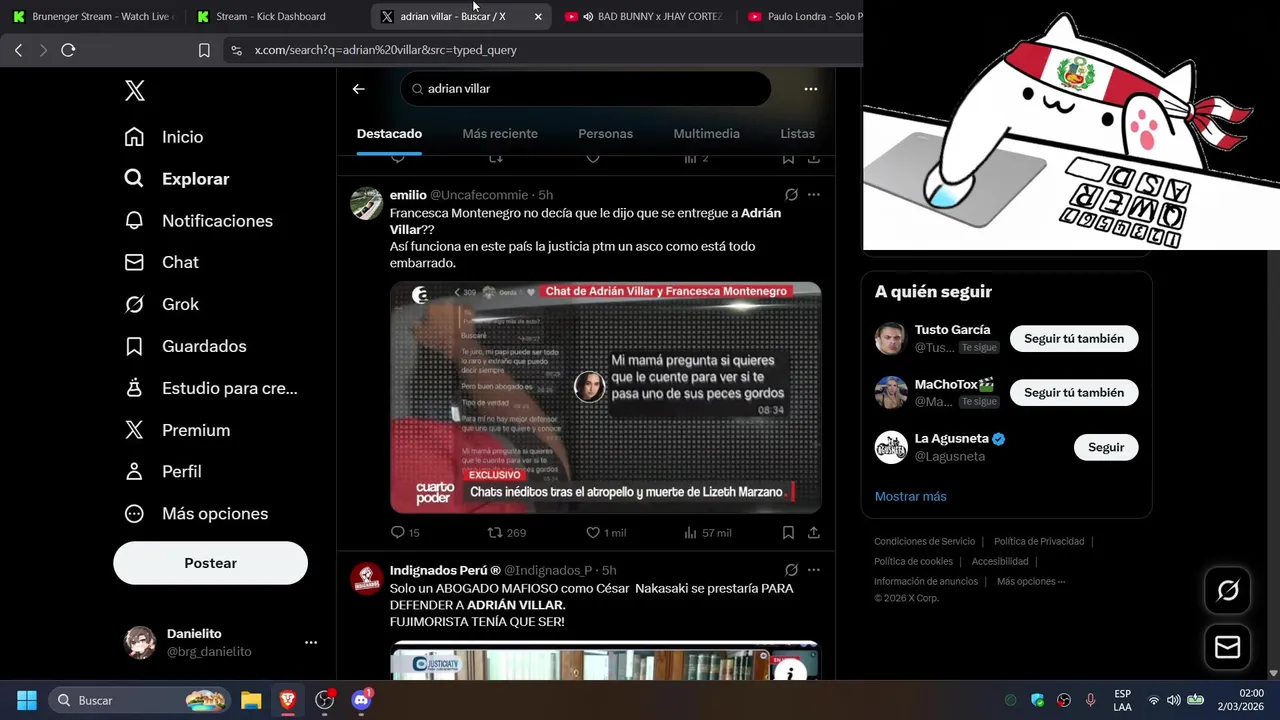Click Grok icon on Indignados Perú post
1280x720 pixels.
coord(791,570)
